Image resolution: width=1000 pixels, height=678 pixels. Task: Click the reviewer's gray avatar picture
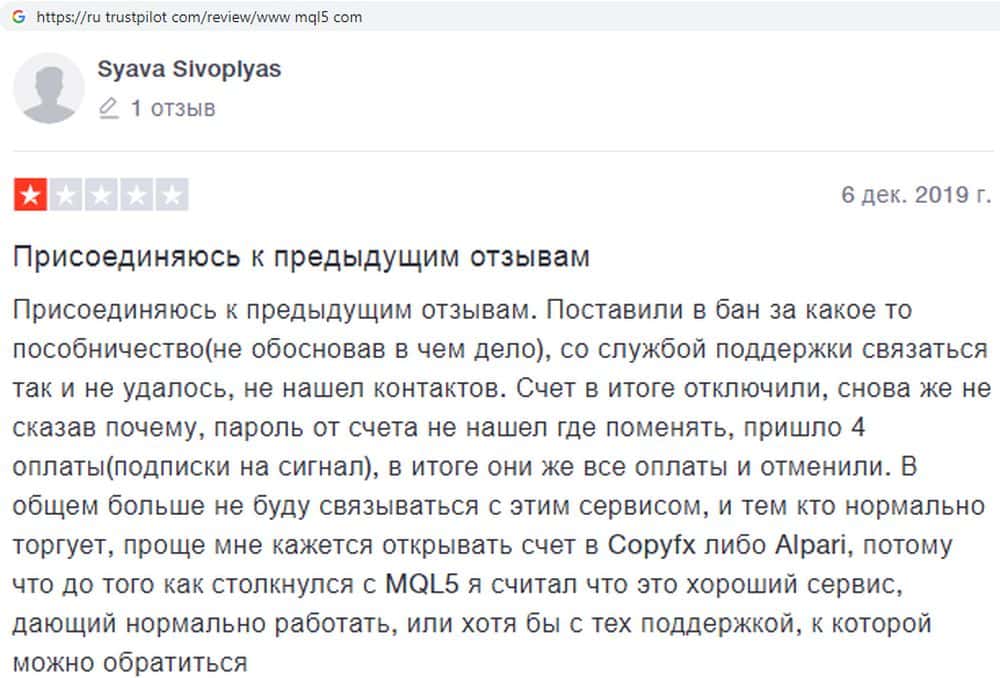(48, 88)
